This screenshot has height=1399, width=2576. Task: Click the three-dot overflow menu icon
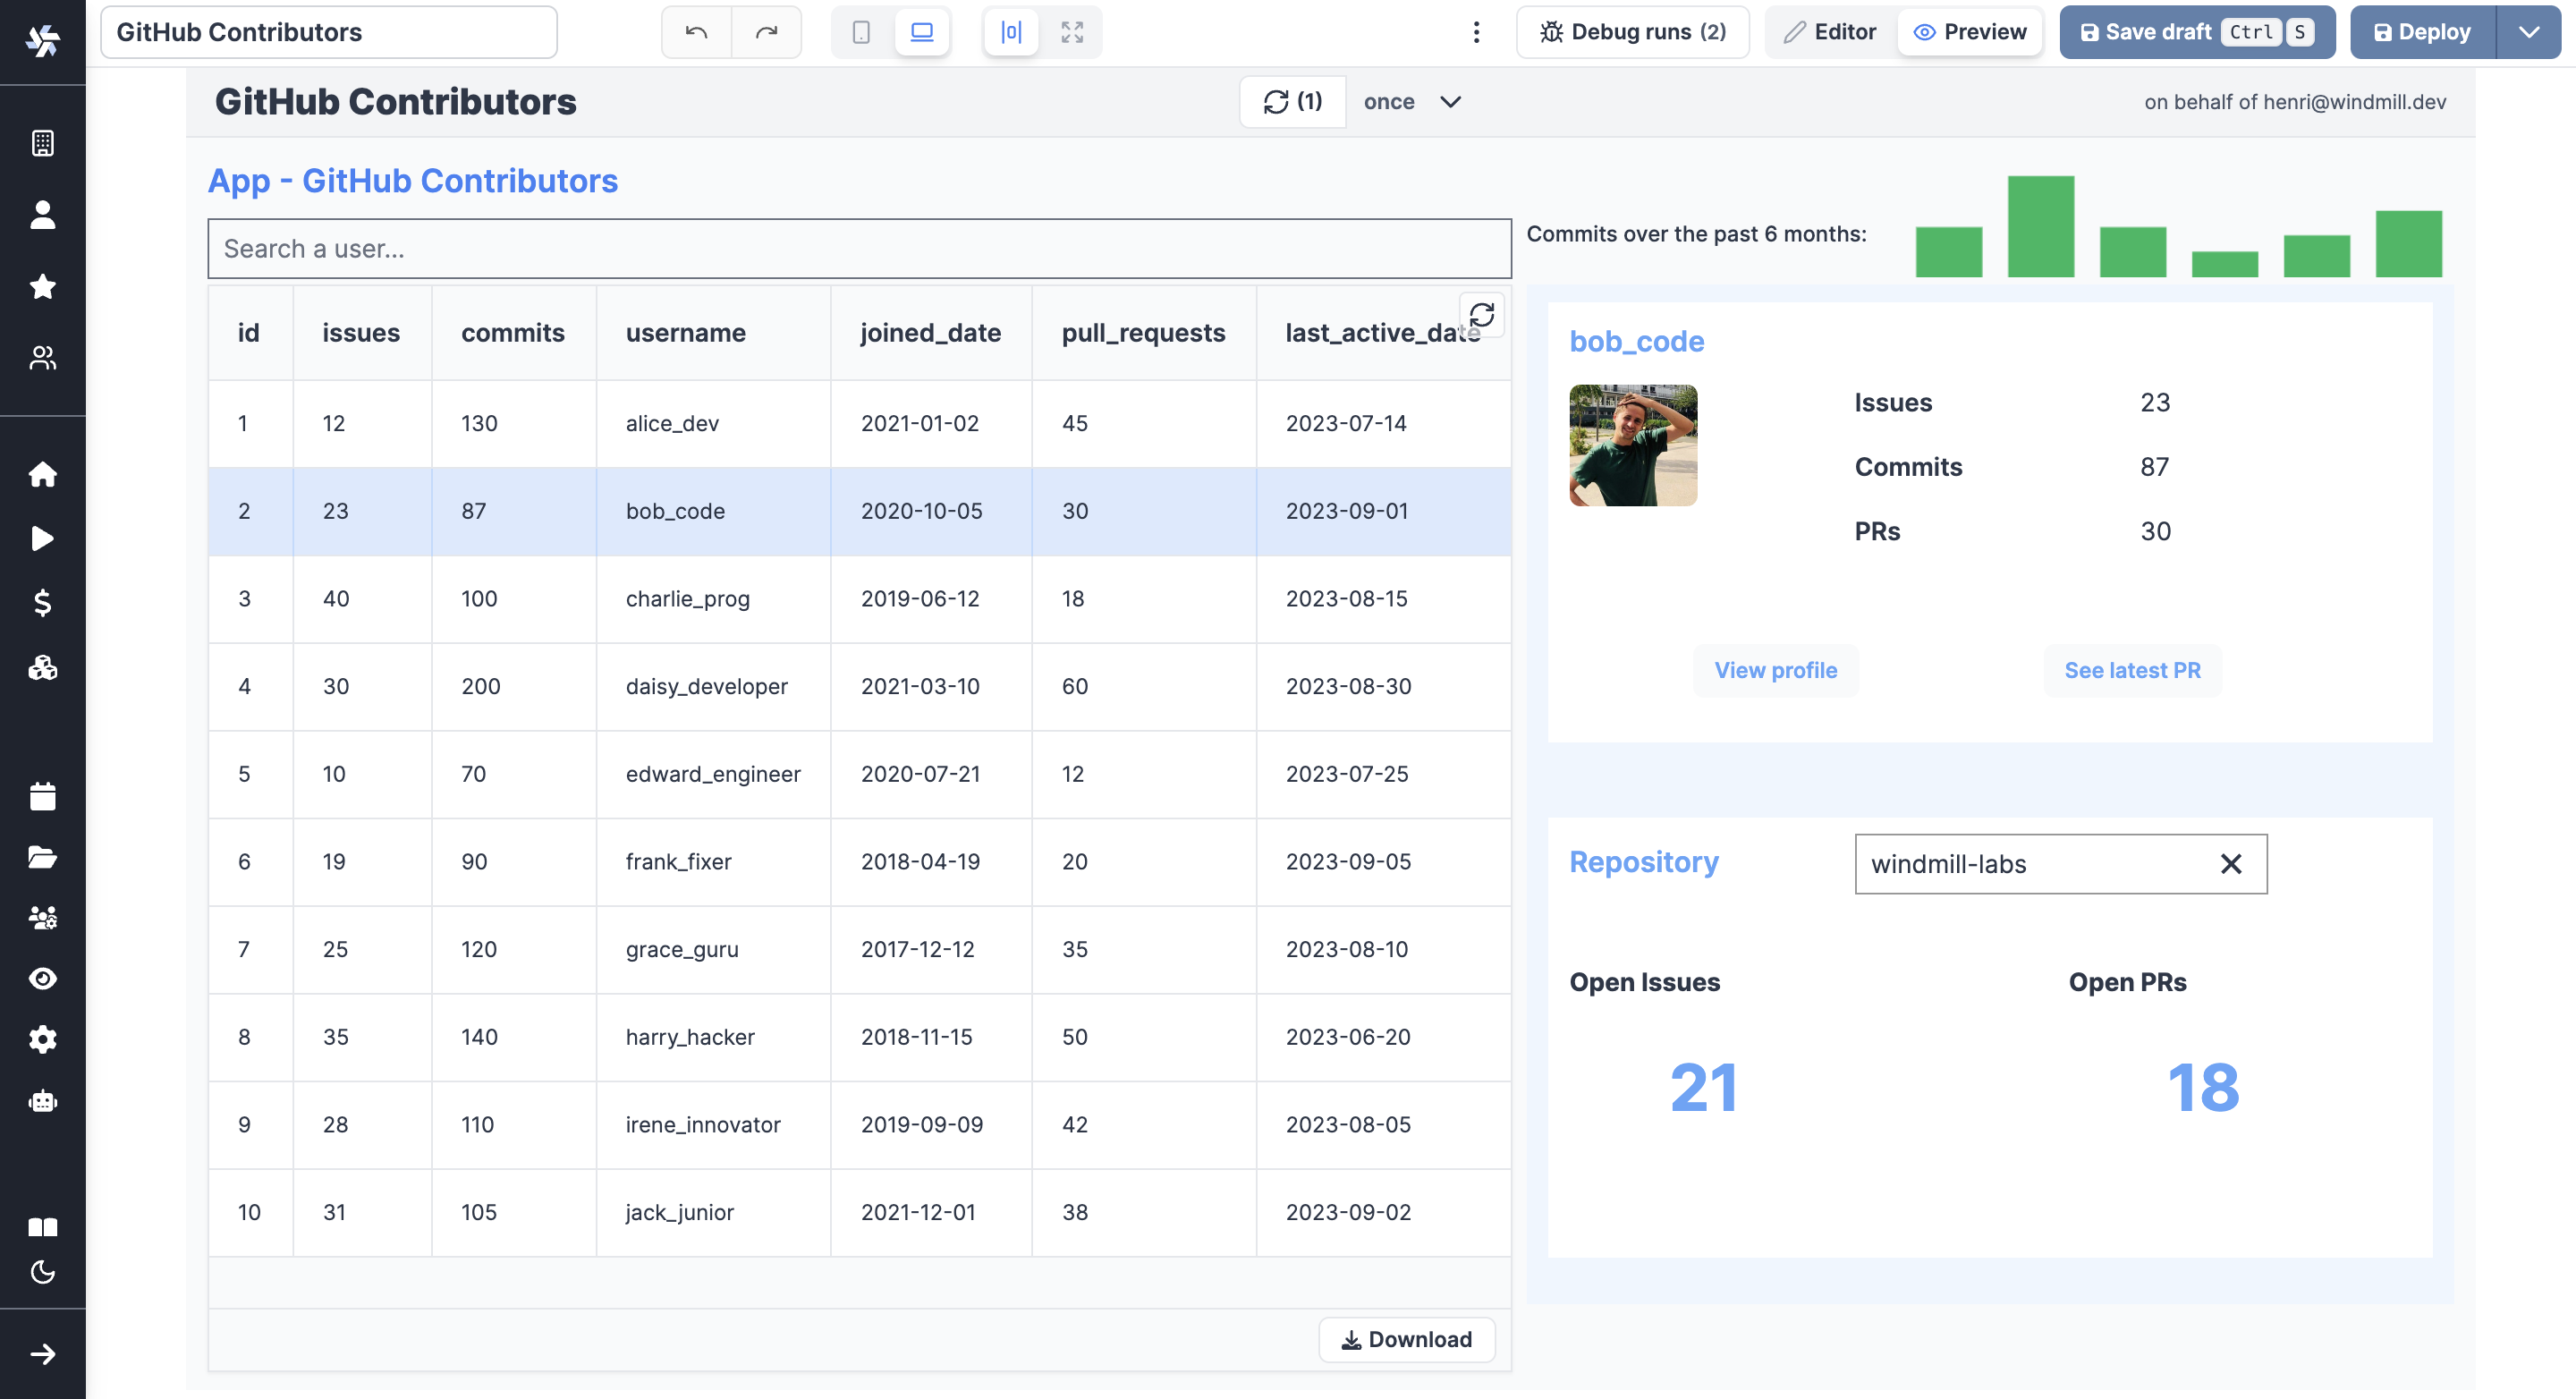1476,33
